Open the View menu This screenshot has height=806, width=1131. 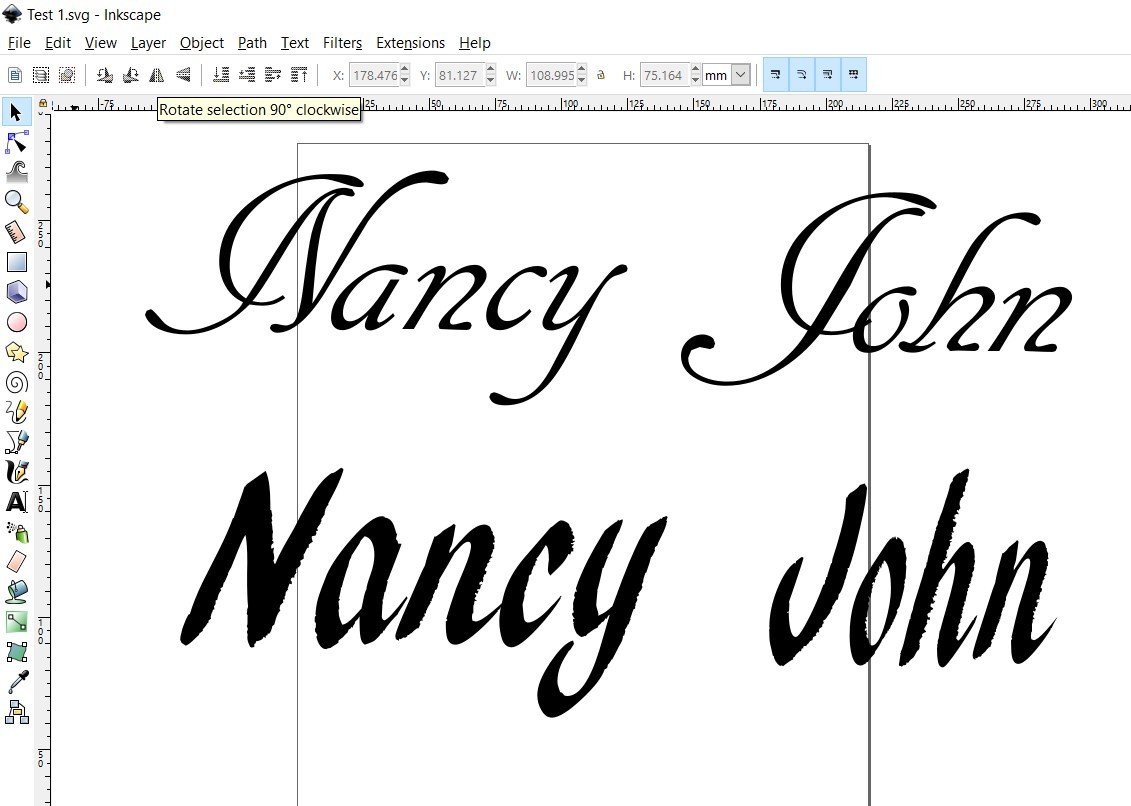[x=101, y=43]
